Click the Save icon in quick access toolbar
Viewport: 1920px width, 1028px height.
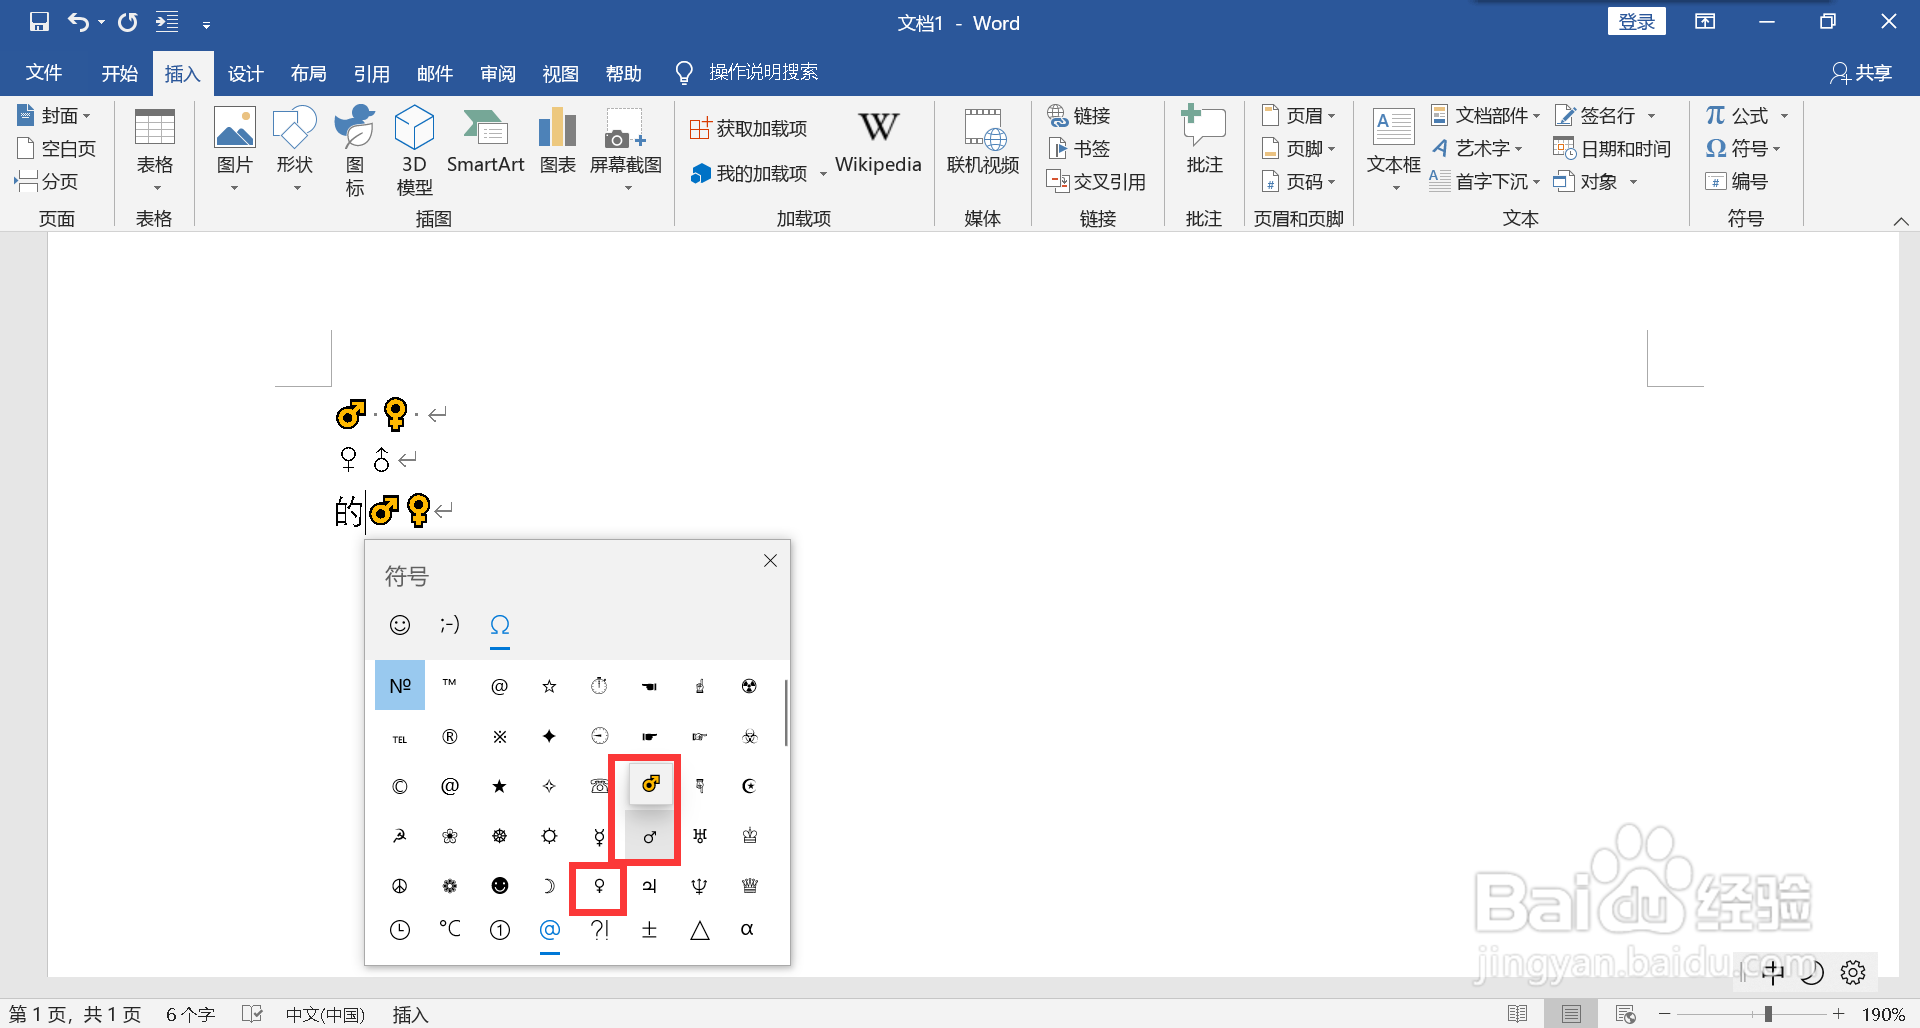[x=39, y=22]
